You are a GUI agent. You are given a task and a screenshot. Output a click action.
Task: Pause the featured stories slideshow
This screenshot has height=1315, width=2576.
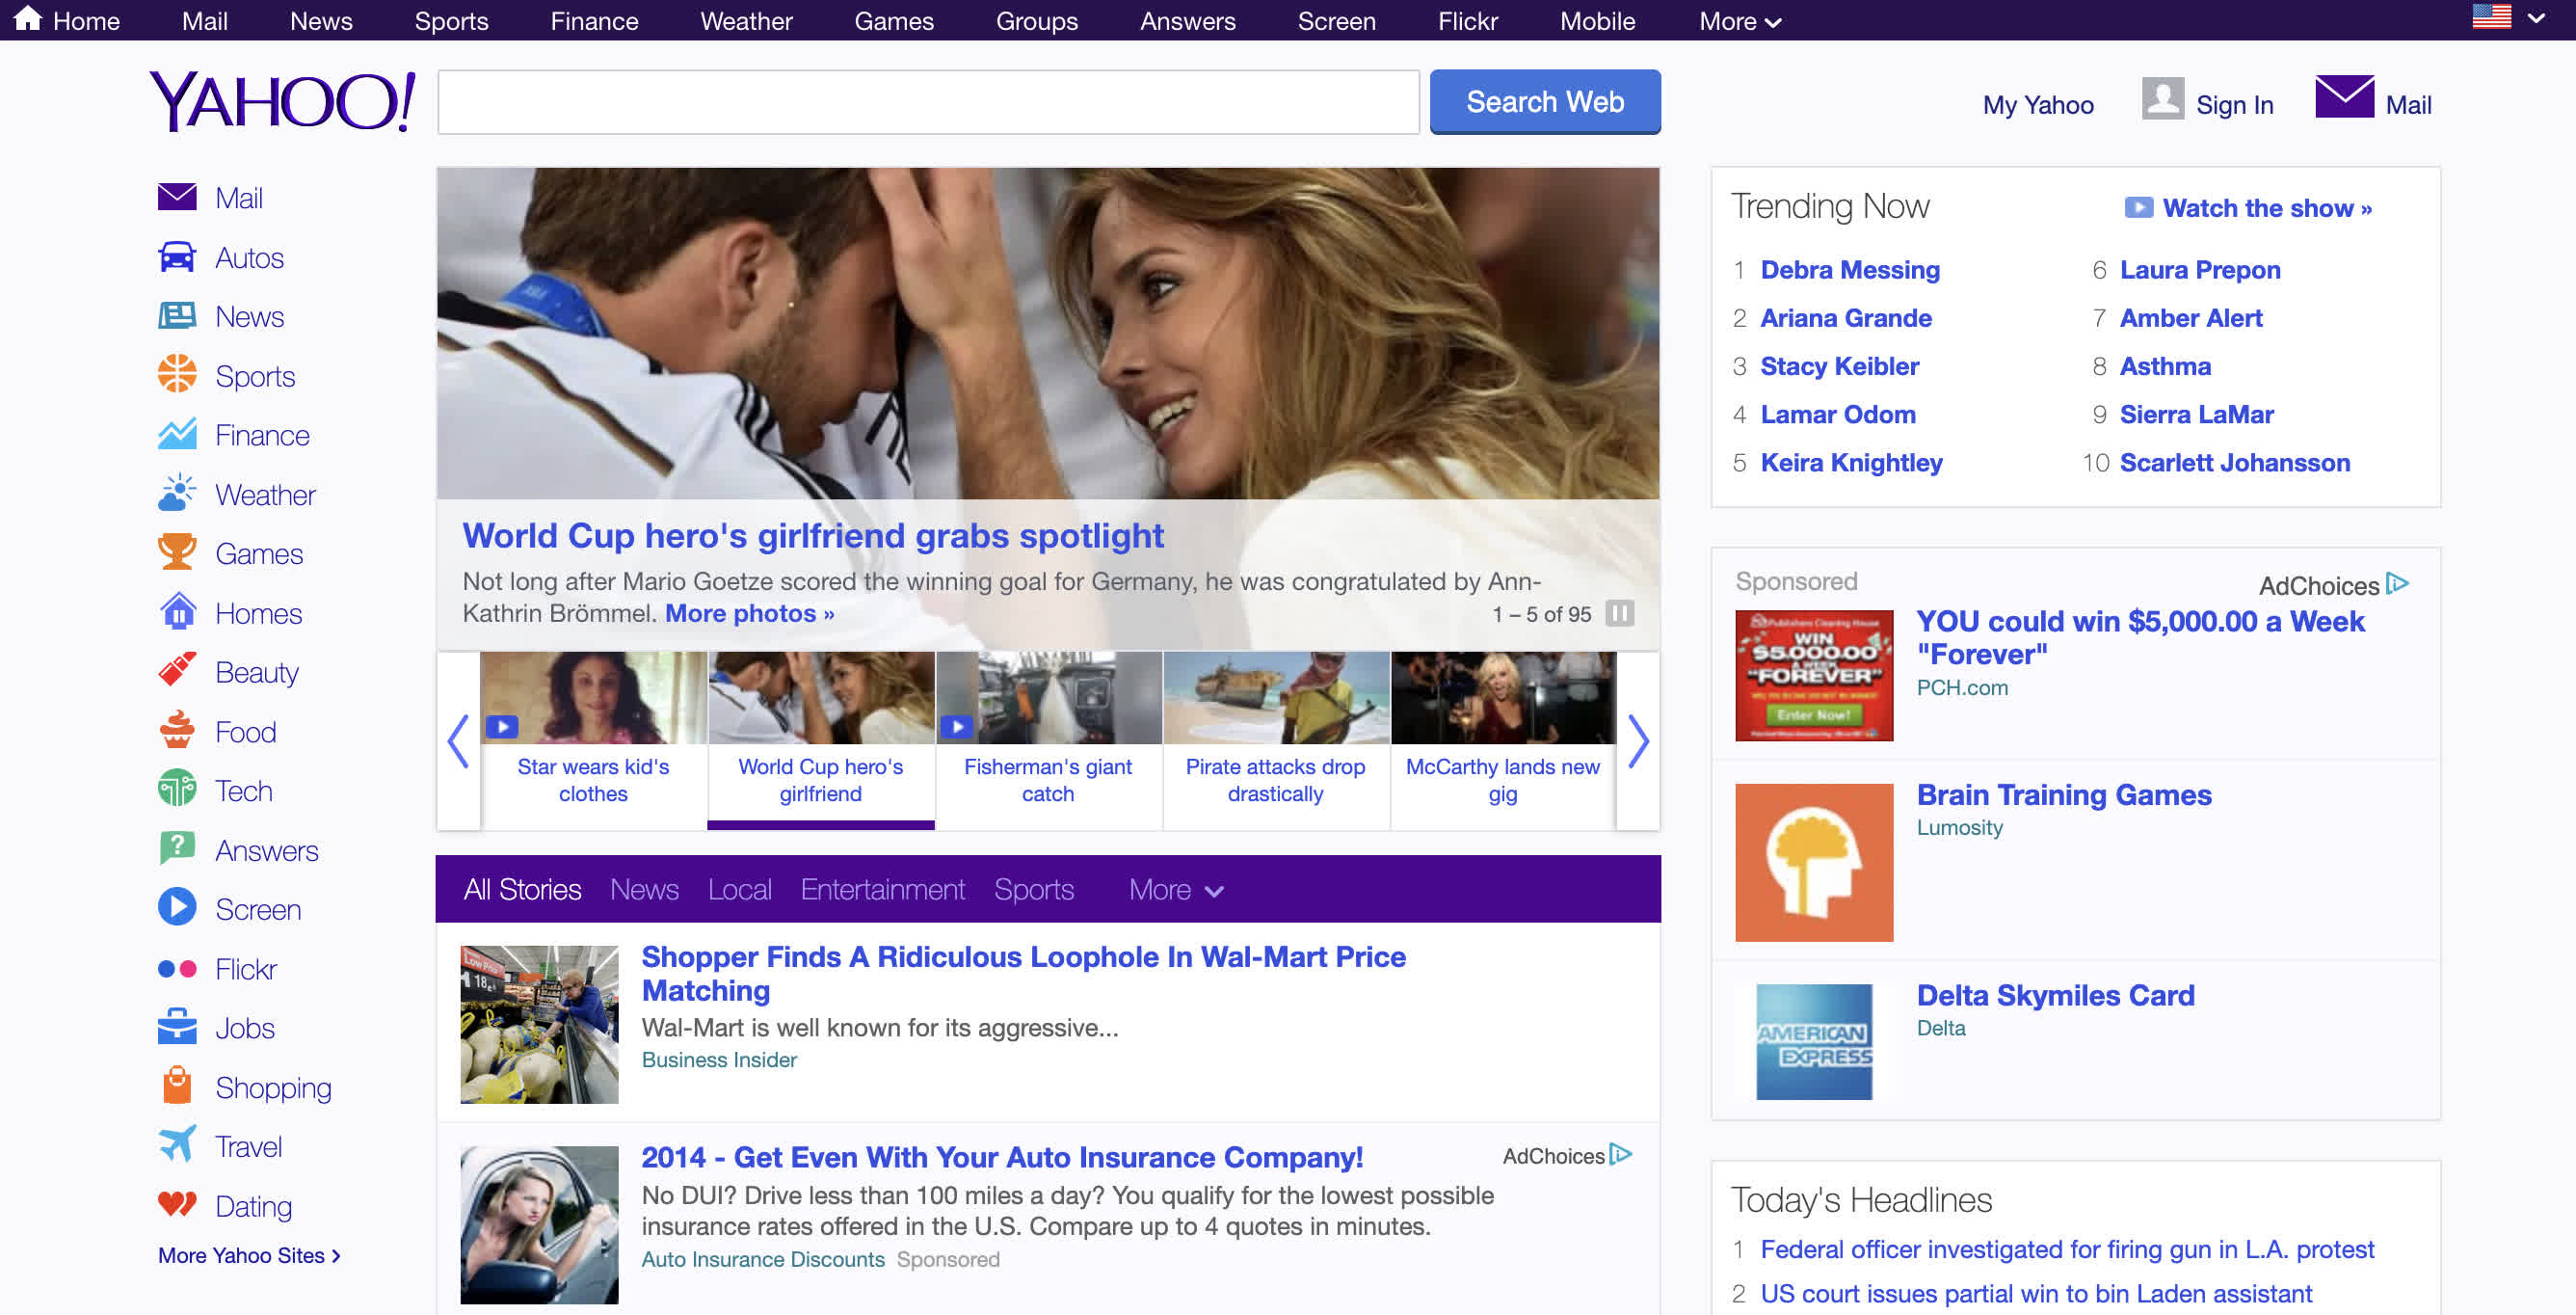coord(1619,613)
